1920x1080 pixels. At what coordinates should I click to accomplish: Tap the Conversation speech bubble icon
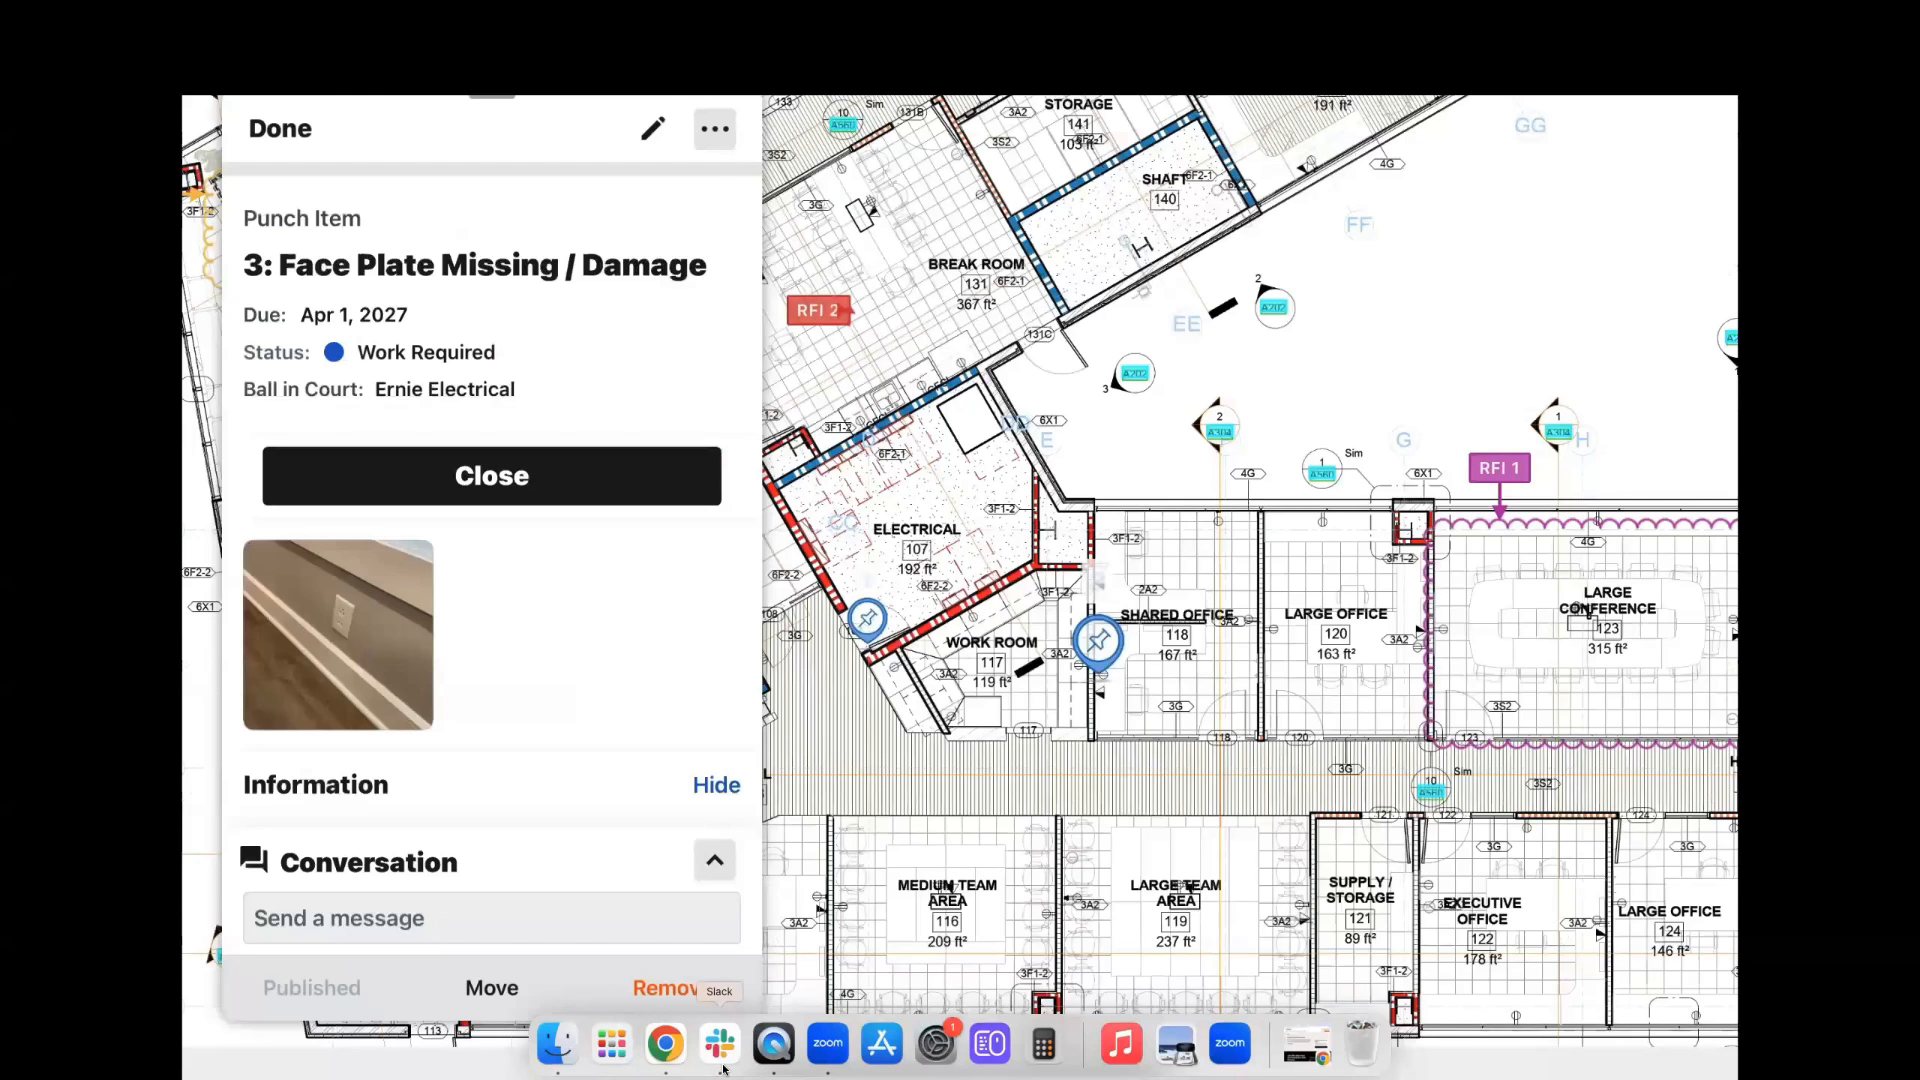252,860
